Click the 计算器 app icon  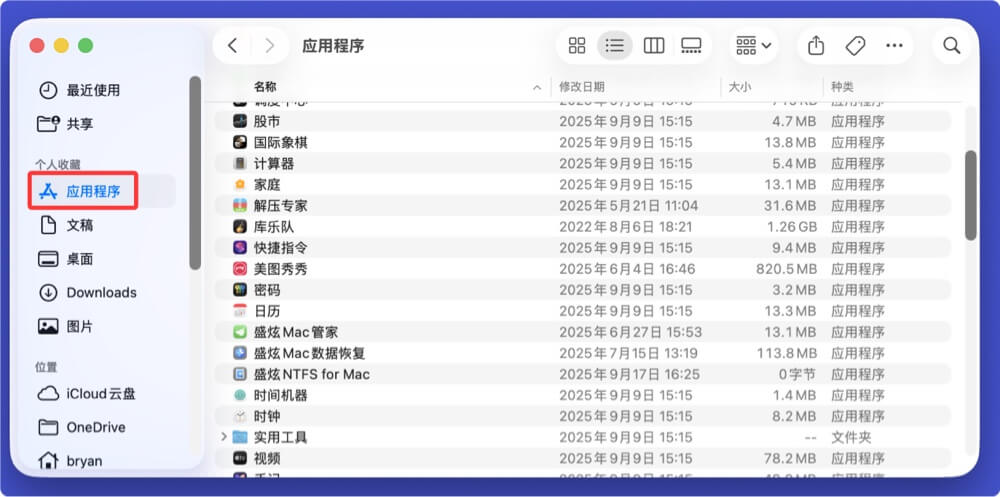tap(240, 163)
